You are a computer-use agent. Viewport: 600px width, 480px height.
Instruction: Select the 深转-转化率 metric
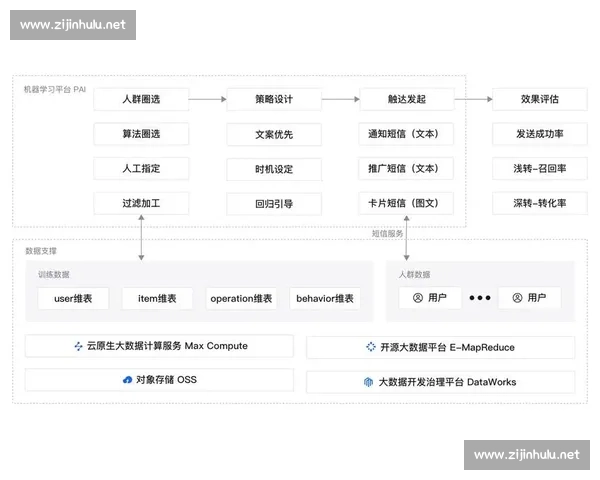[x=540, y=204]
